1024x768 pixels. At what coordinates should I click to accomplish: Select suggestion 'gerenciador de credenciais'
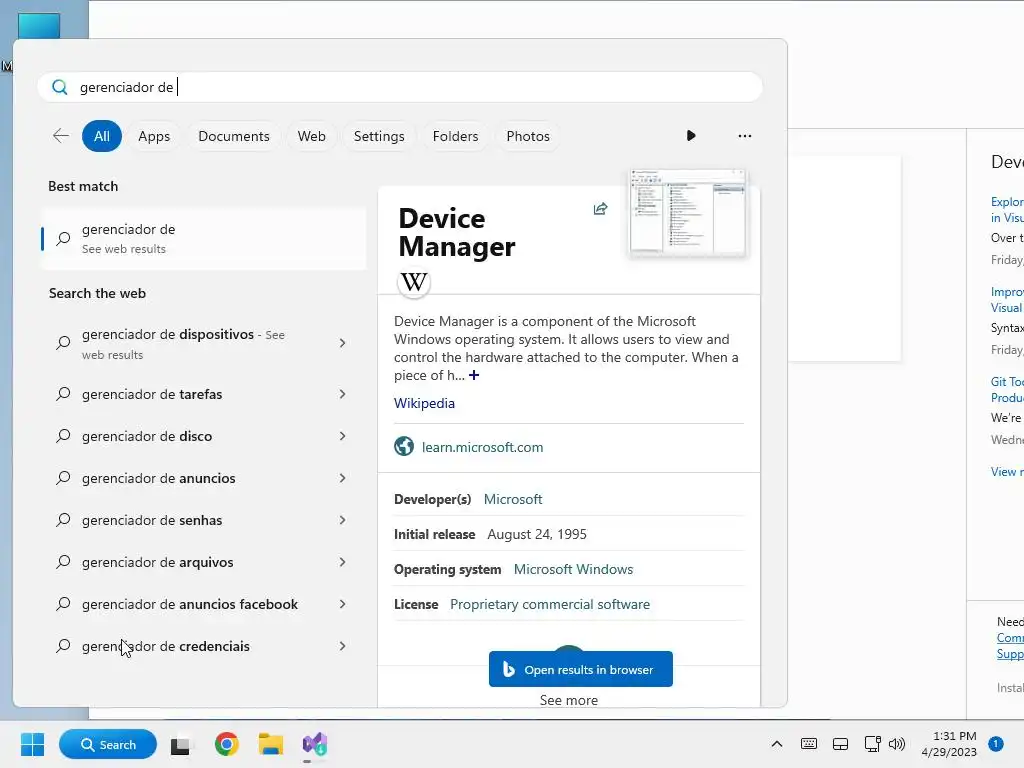(203, 646)
